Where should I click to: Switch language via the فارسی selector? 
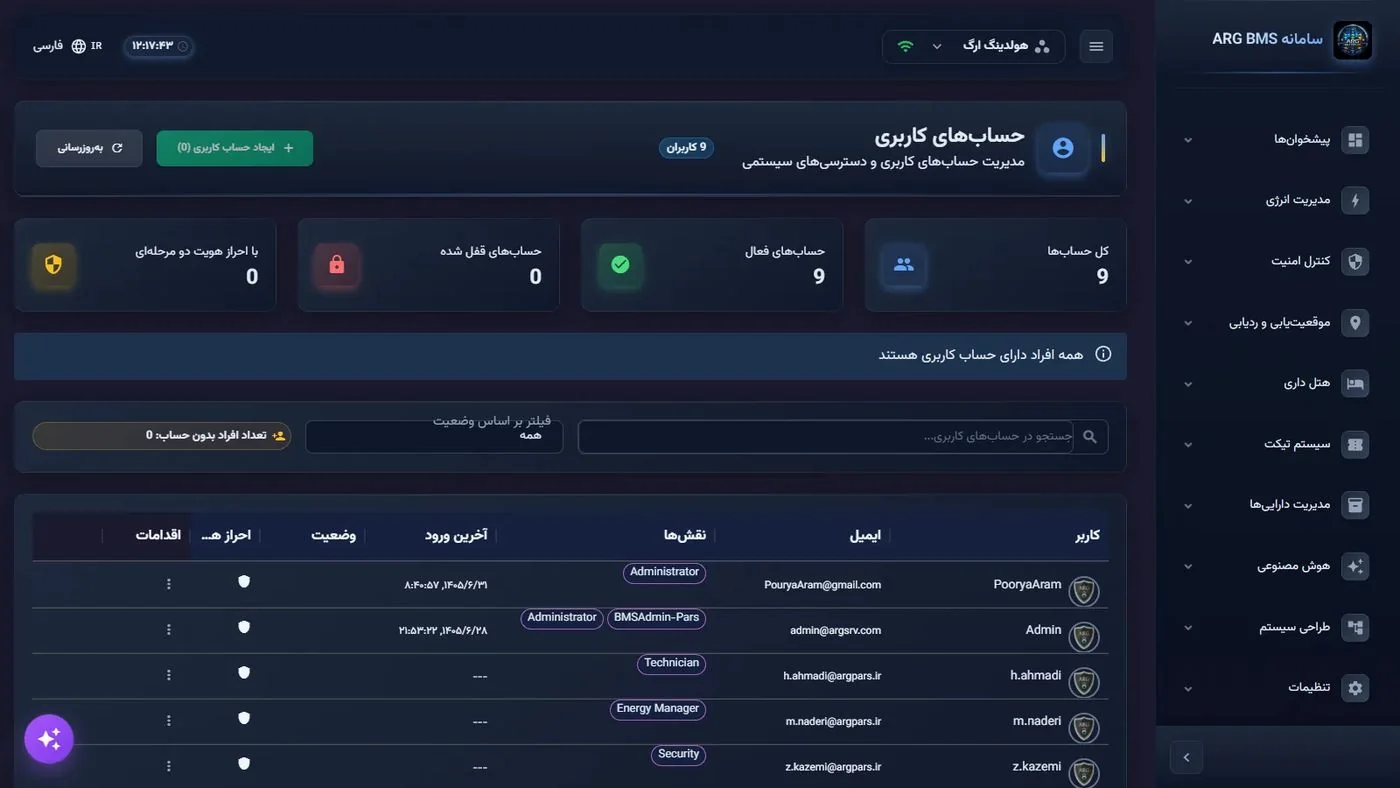click(67, 46)
